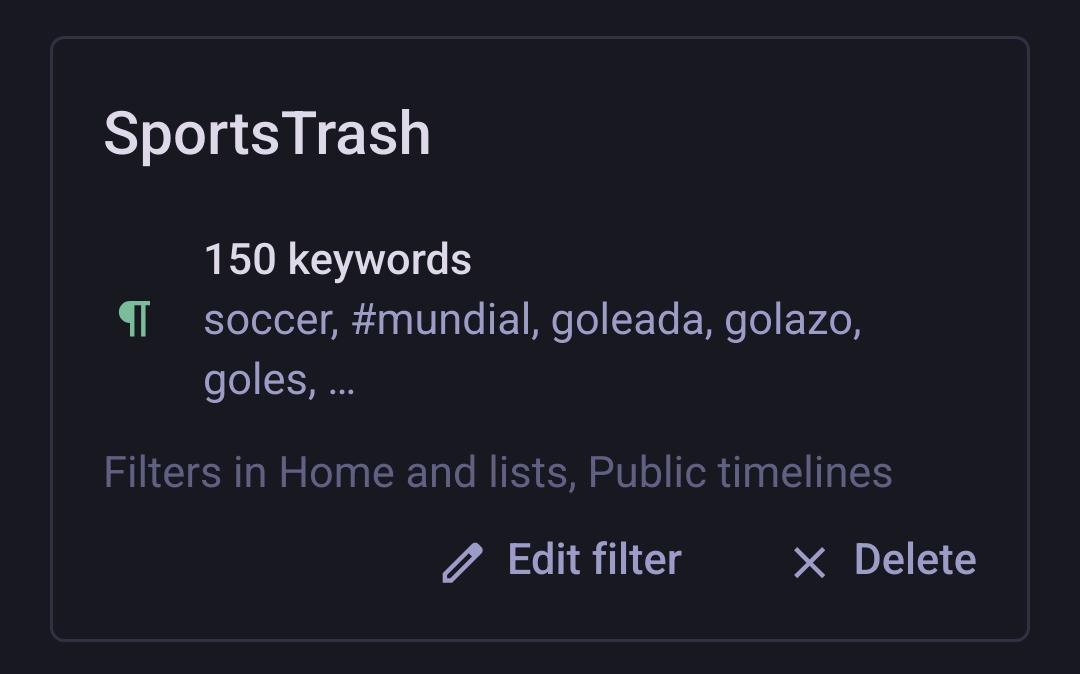Image resolution: width=1080 pixels, height=674 pixels.
Task: Expand the truncated keyword list ellipsis
Action: [341, 382]
